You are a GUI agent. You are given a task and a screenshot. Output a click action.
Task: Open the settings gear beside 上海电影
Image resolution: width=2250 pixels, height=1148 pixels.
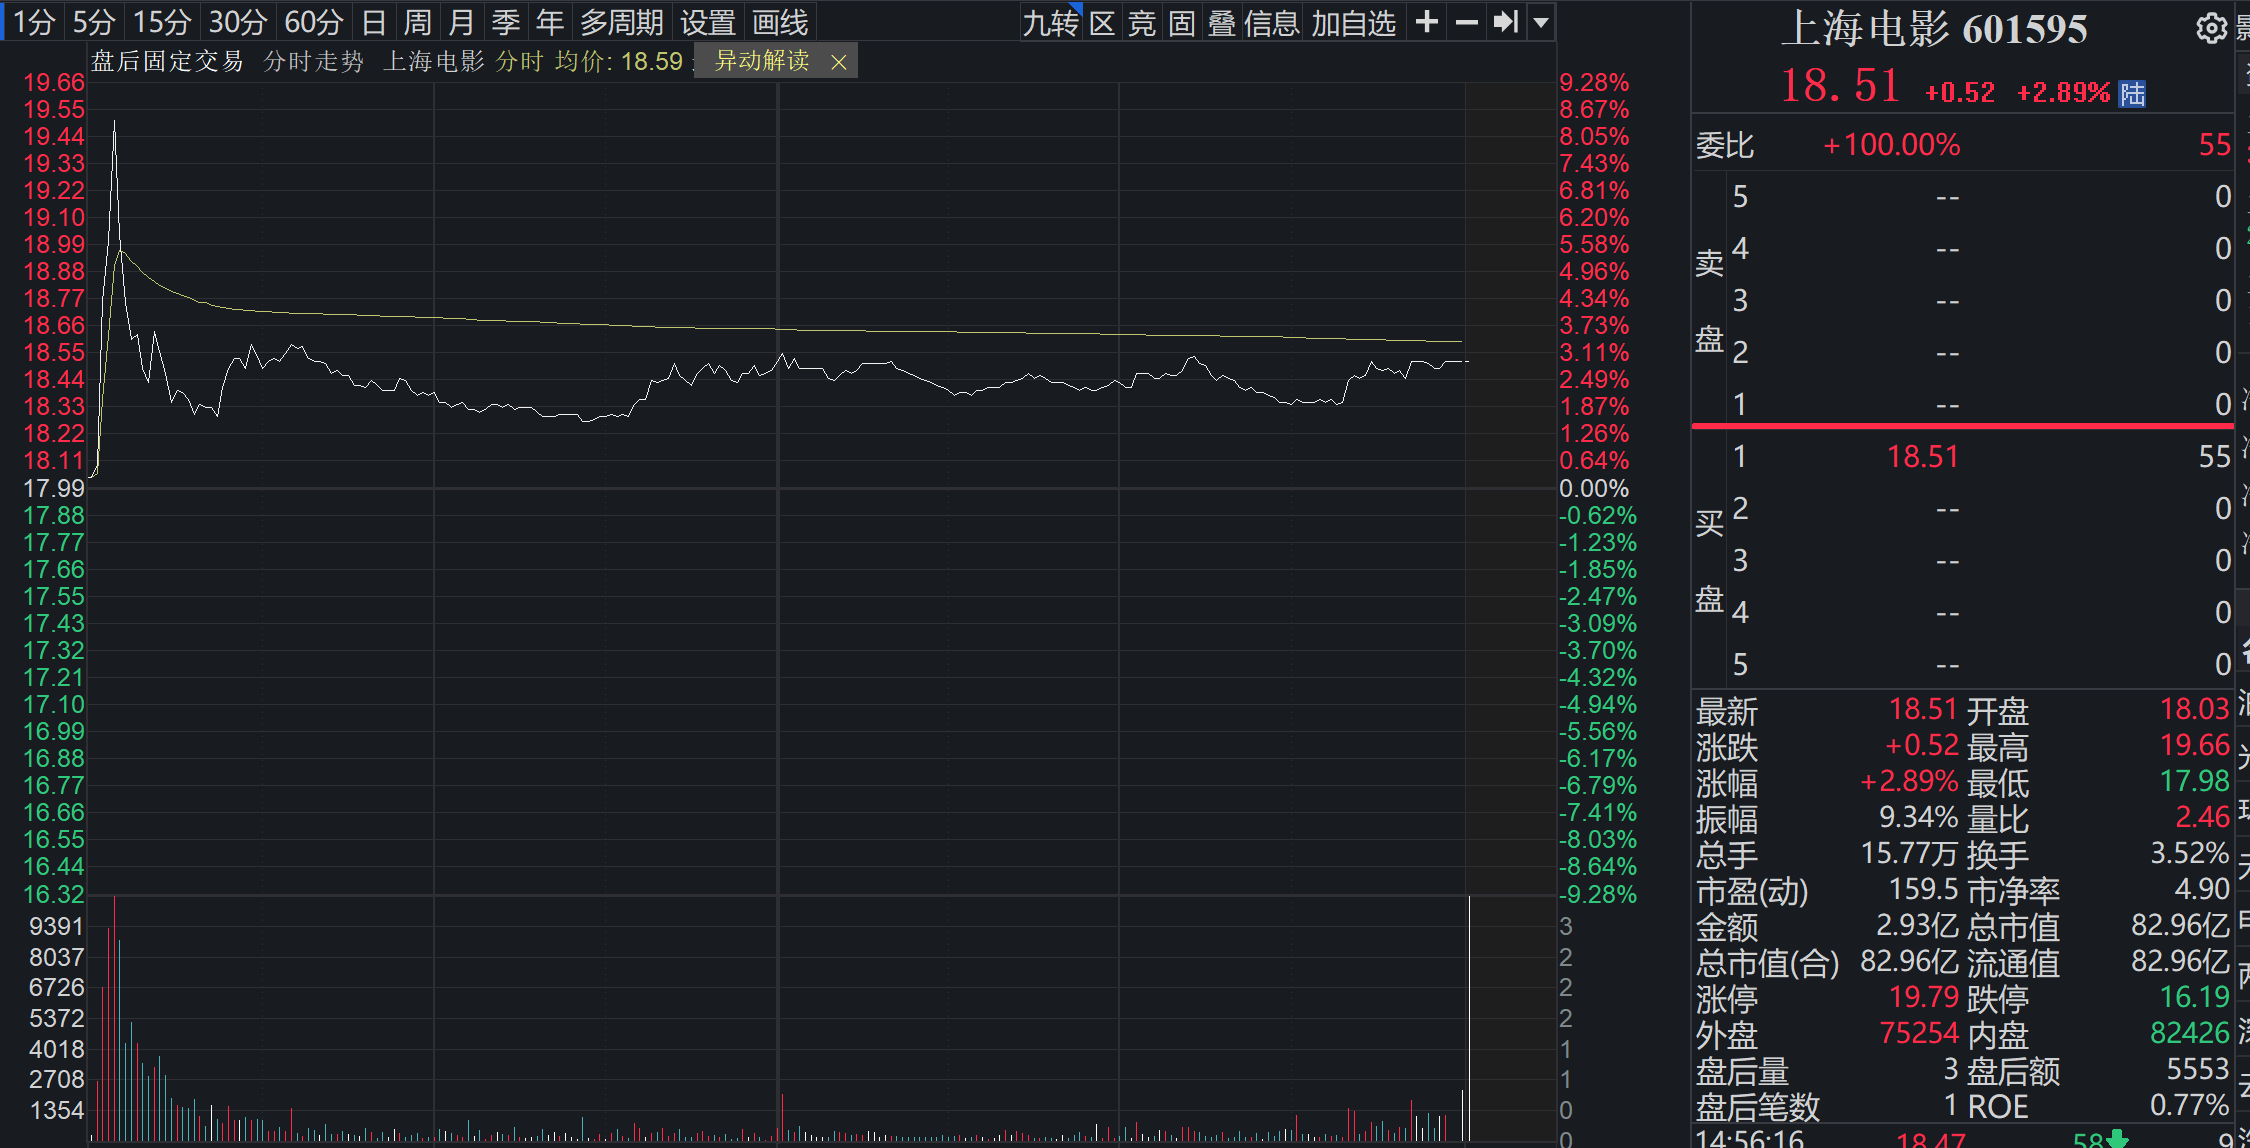point(2211,29)
